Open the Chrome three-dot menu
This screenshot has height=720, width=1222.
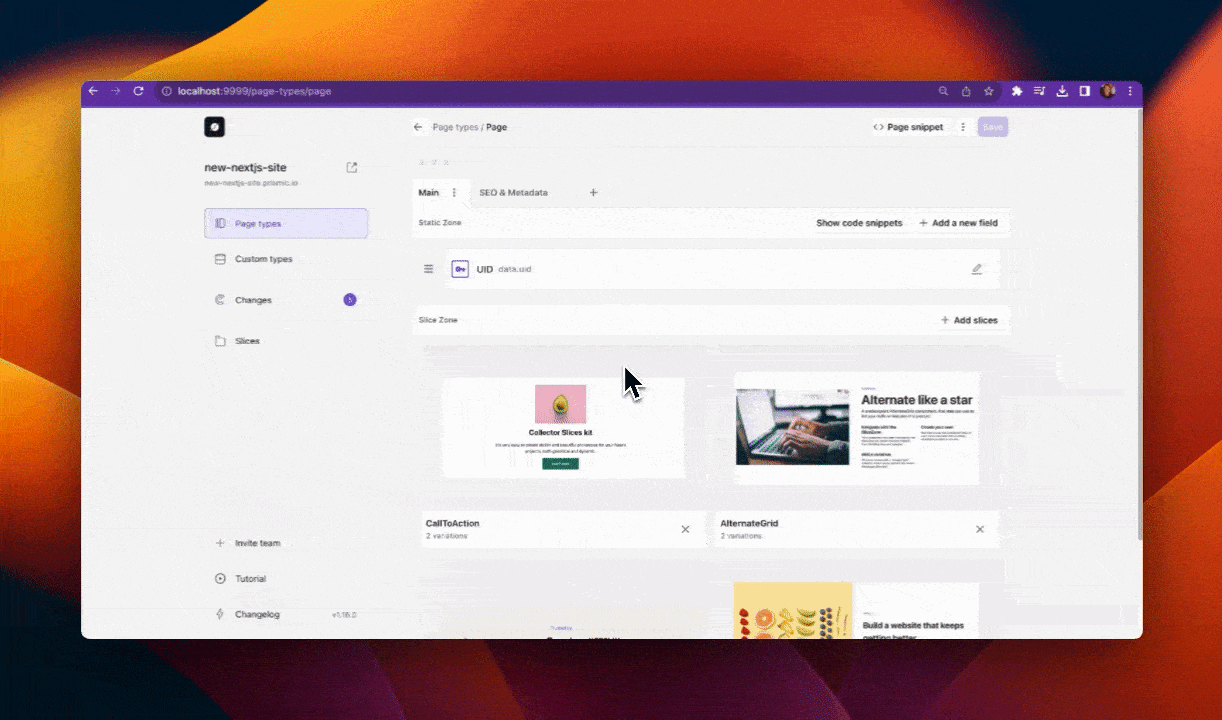pyautogui.click(x=1129, y=91)
